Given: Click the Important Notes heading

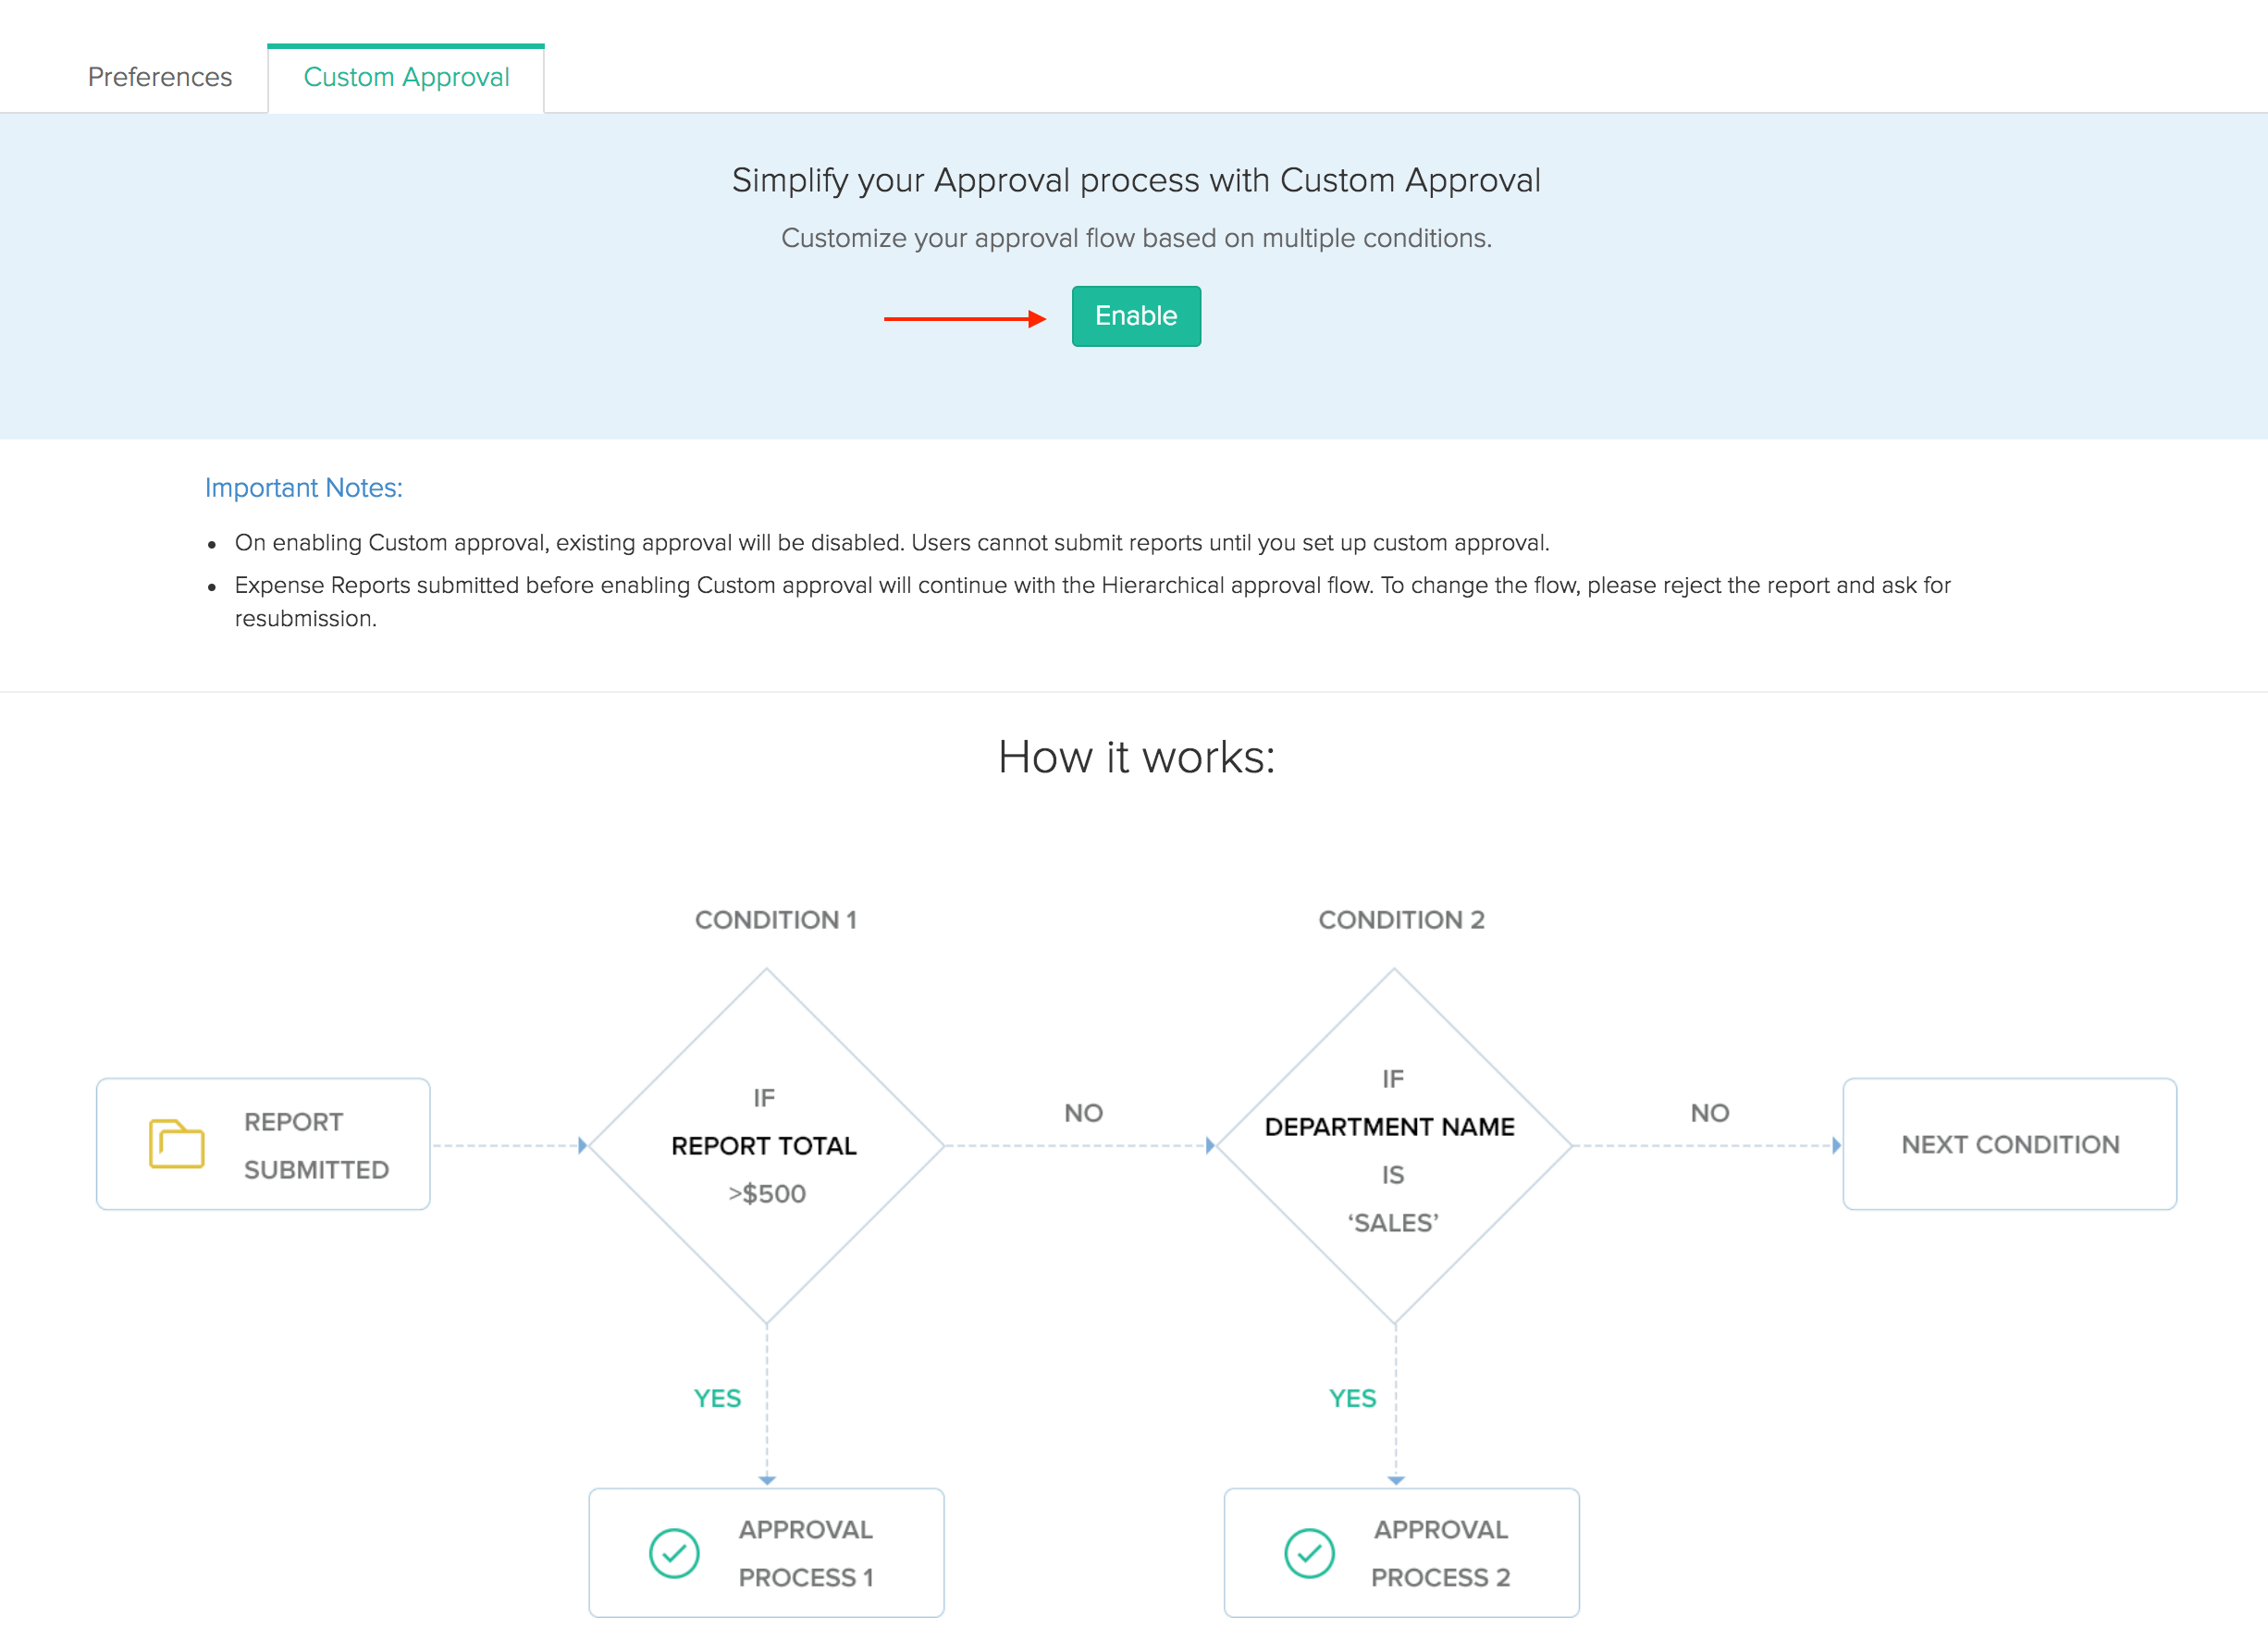Looking at the screenshot, I should (x=303, y=487).
